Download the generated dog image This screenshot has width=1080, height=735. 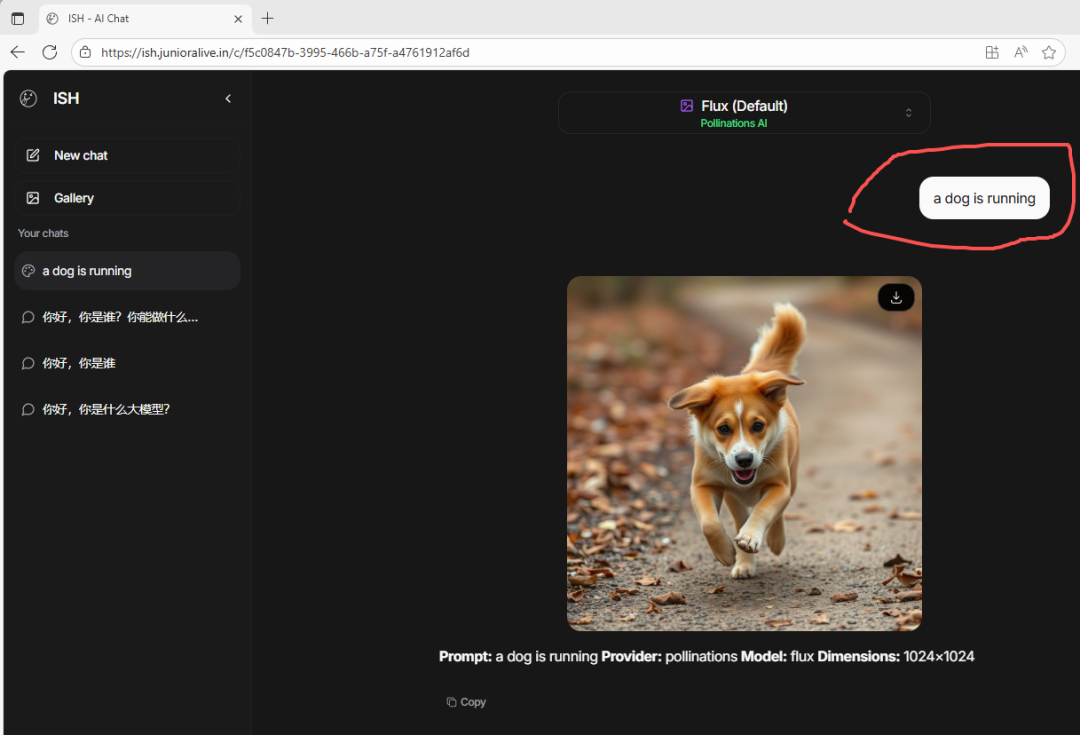coord(896,297)
